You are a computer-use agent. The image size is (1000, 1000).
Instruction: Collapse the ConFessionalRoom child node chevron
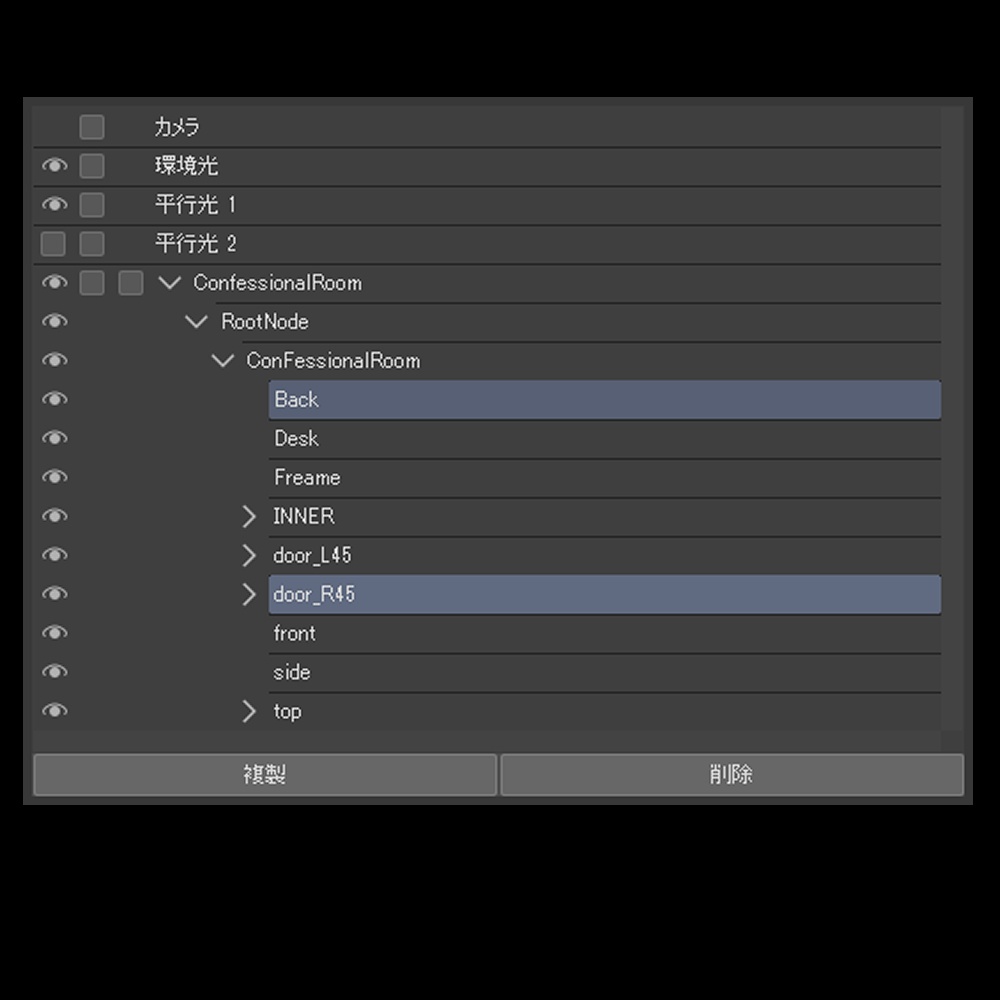[223, 361]
